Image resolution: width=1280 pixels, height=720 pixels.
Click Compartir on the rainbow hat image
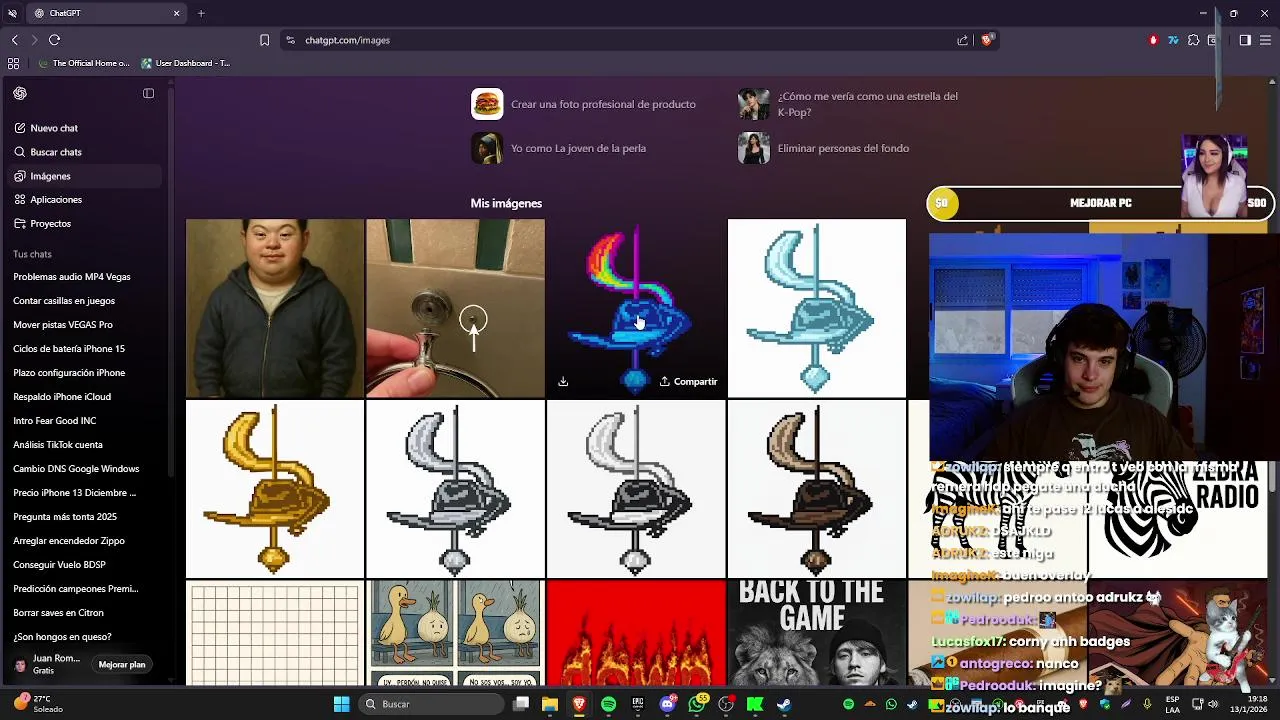point(688,382)
